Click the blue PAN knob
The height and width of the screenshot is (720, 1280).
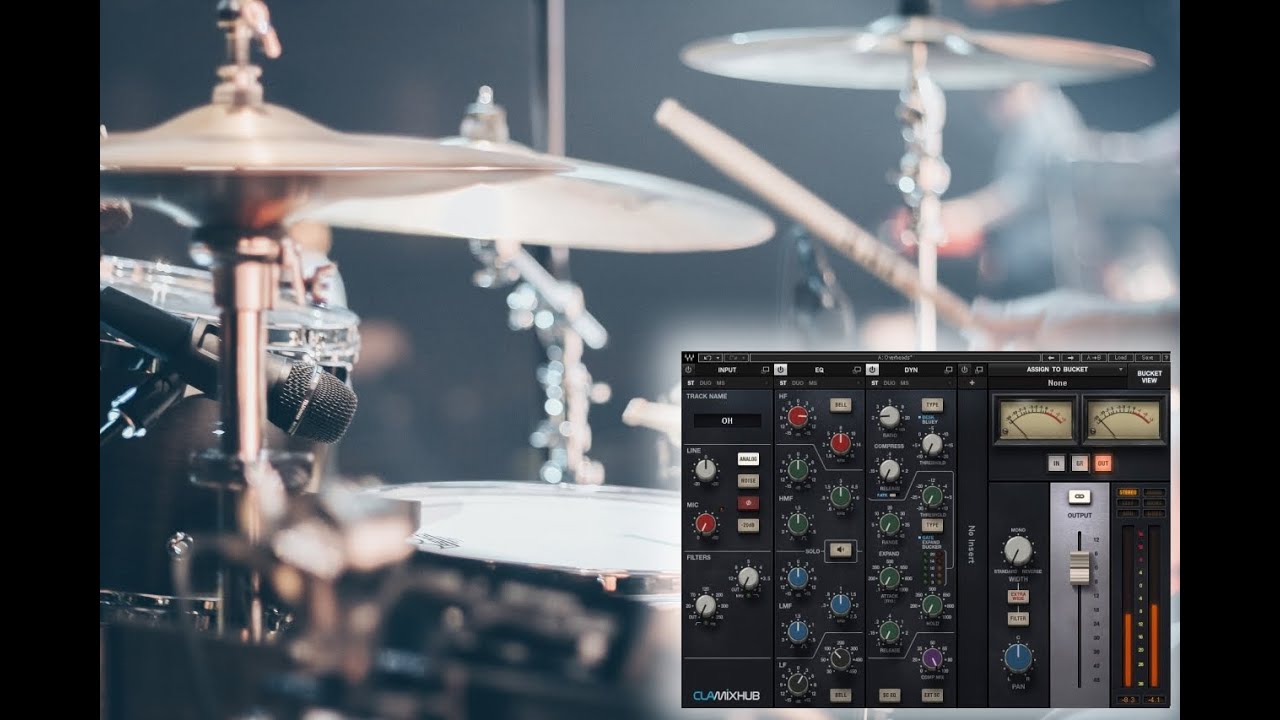pos(1018,658)
